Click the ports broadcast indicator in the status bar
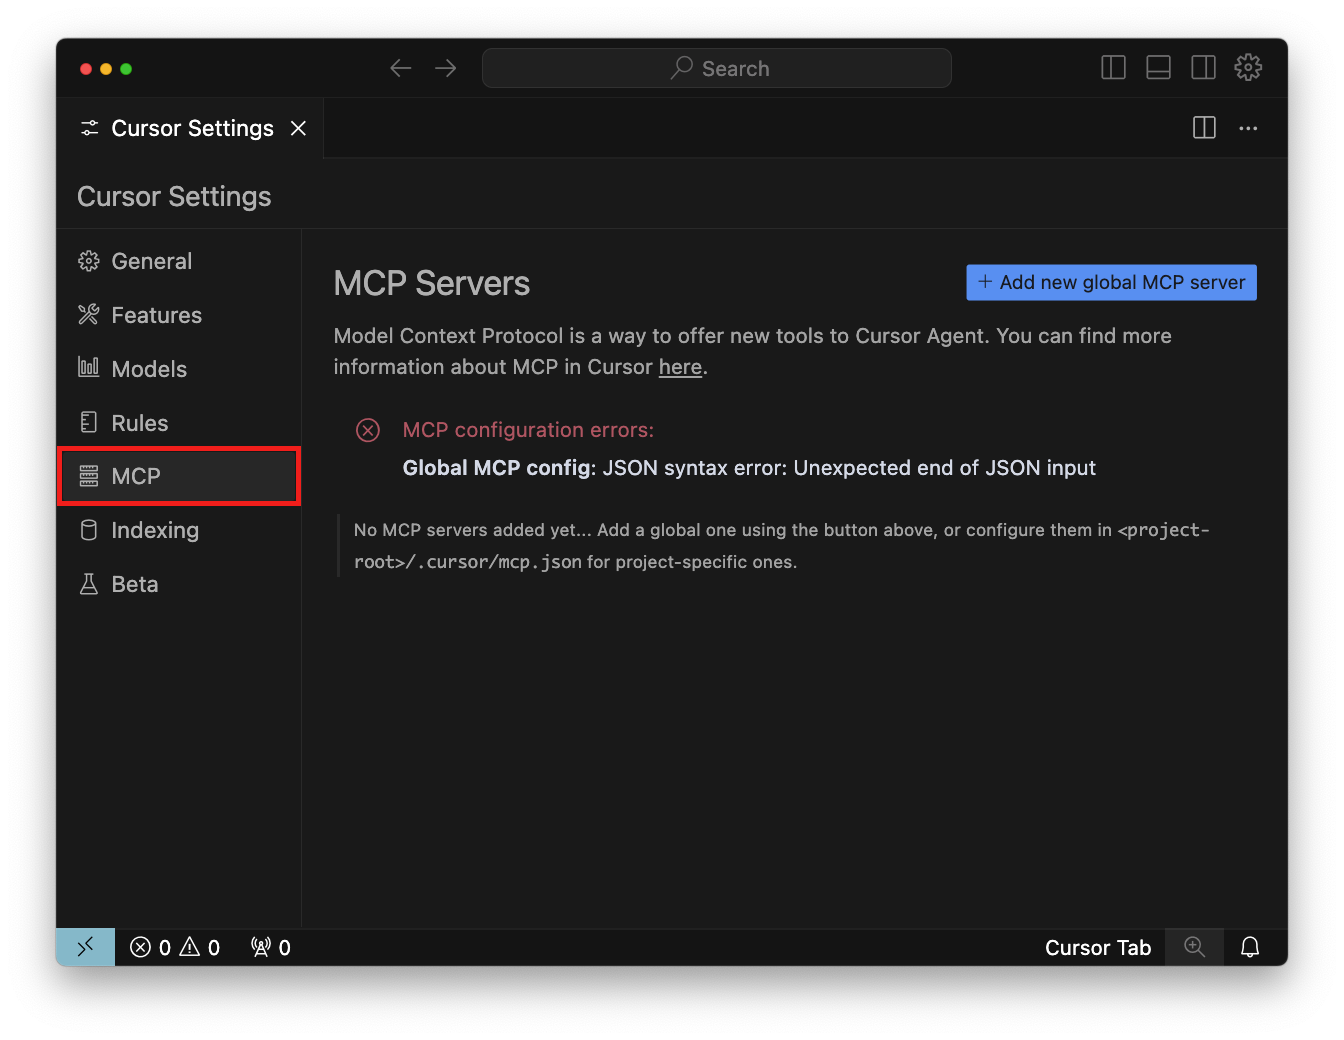Image resolution: width=1344 pixels, height=1040 pixels. click(271, 947)
